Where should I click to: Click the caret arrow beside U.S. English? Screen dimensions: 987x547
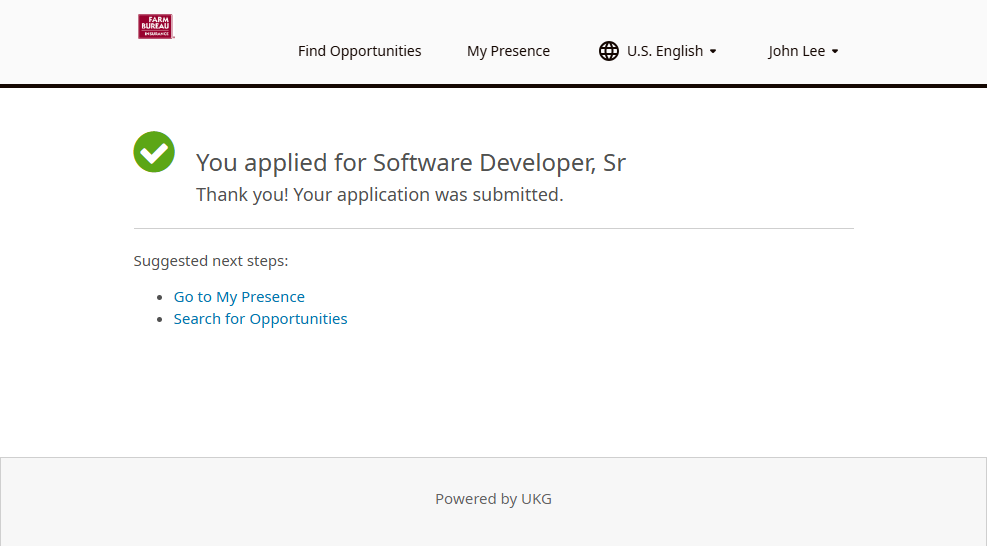pyautogui.click(x=713, y=52)
